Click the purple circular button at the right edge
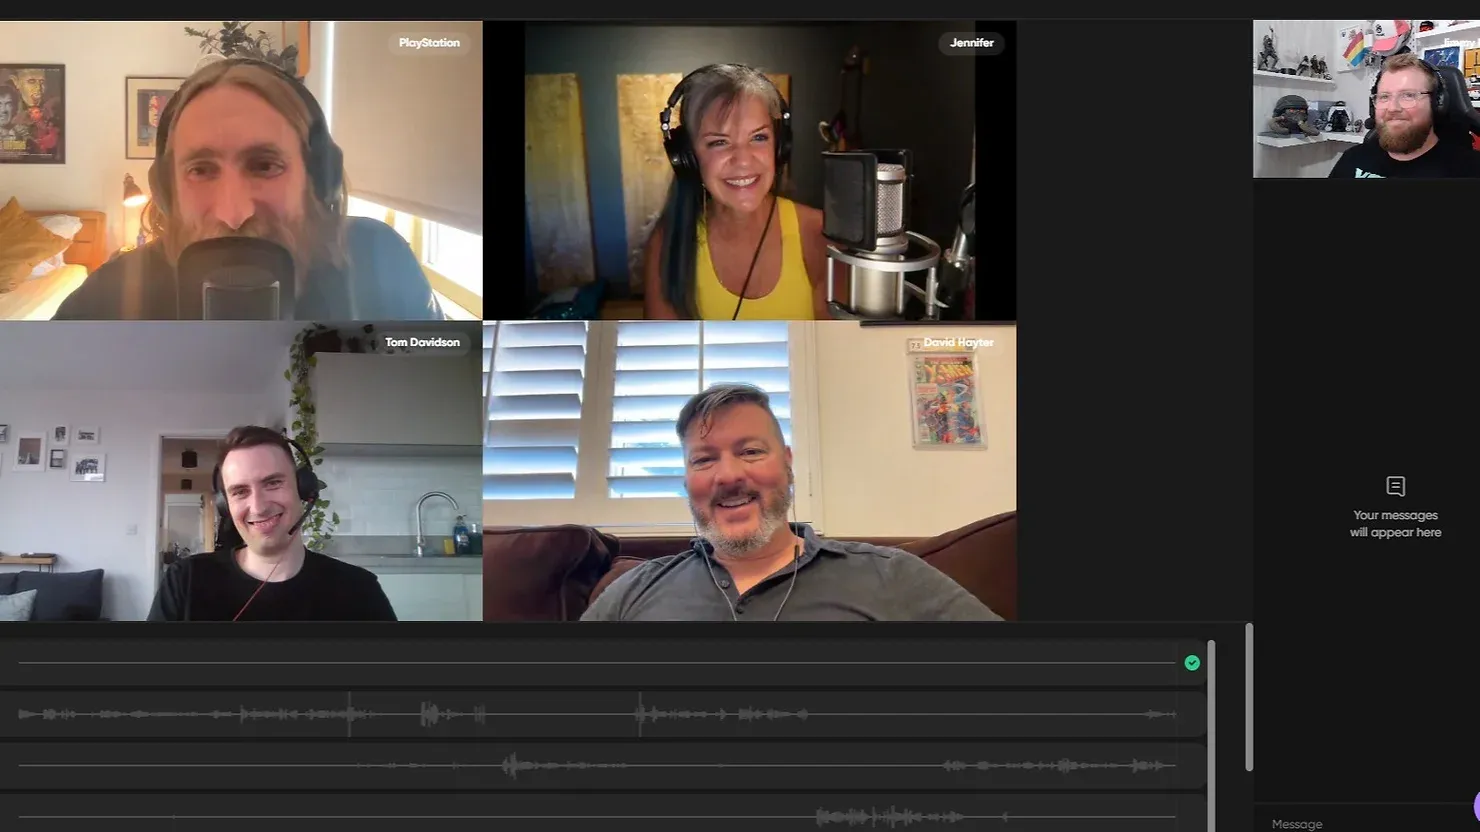This screenshot has height=832, width=1480. pyautogui.click(x=1476, y=805)
